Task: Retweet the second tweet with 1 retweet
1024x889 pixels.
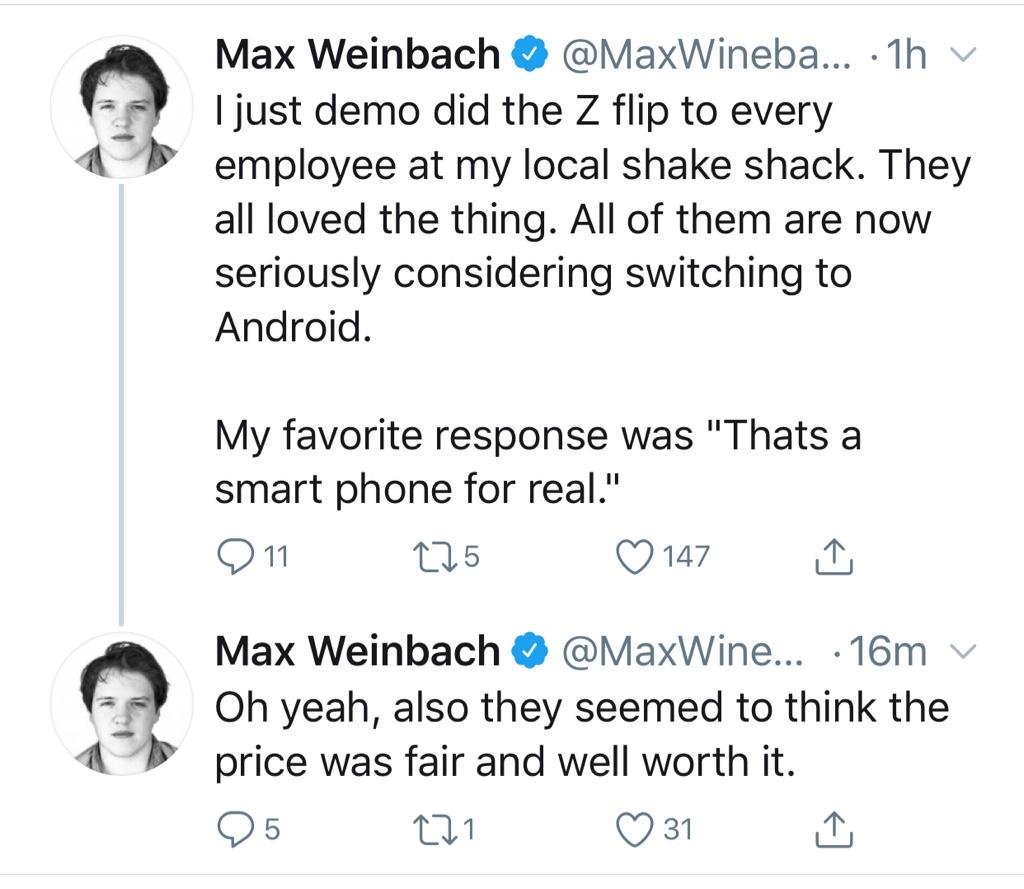Action: coord(431,829)
